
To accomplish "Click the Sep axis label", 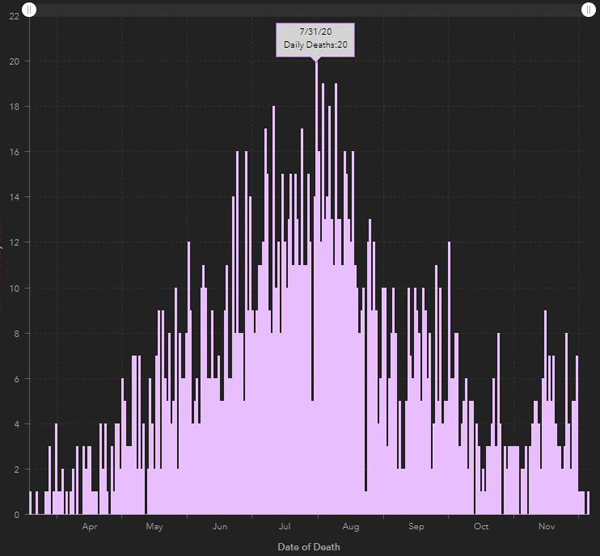I will pyautogui.click(x=416, y=527).
